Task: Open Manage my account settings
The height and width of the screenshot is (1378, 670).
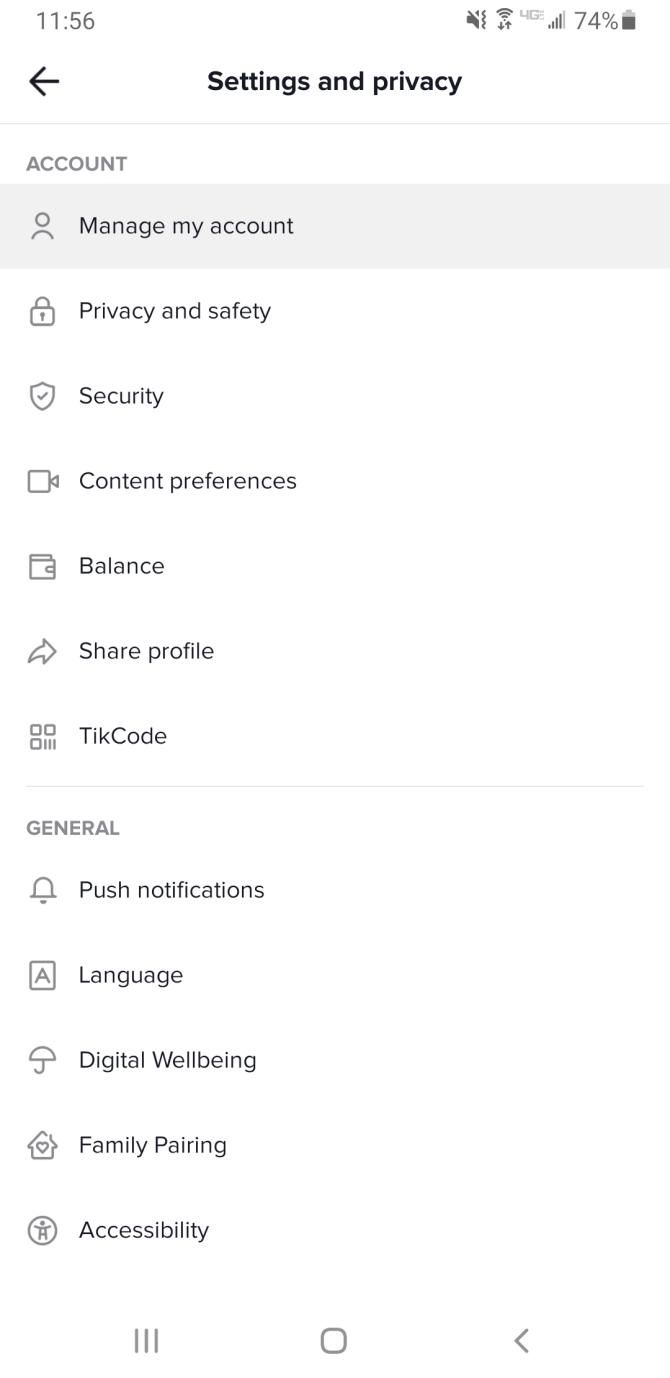Action: [186, 226]
